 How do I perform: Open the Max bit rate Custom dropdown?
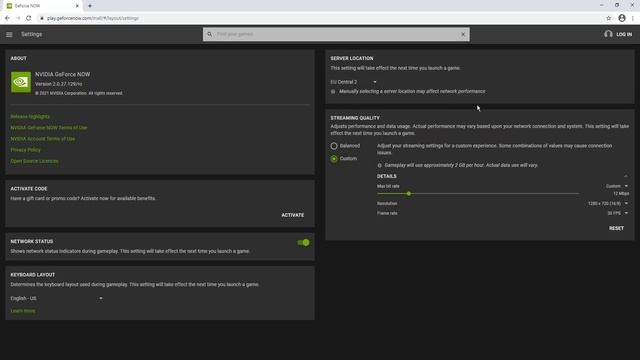[x=617, y=186]
